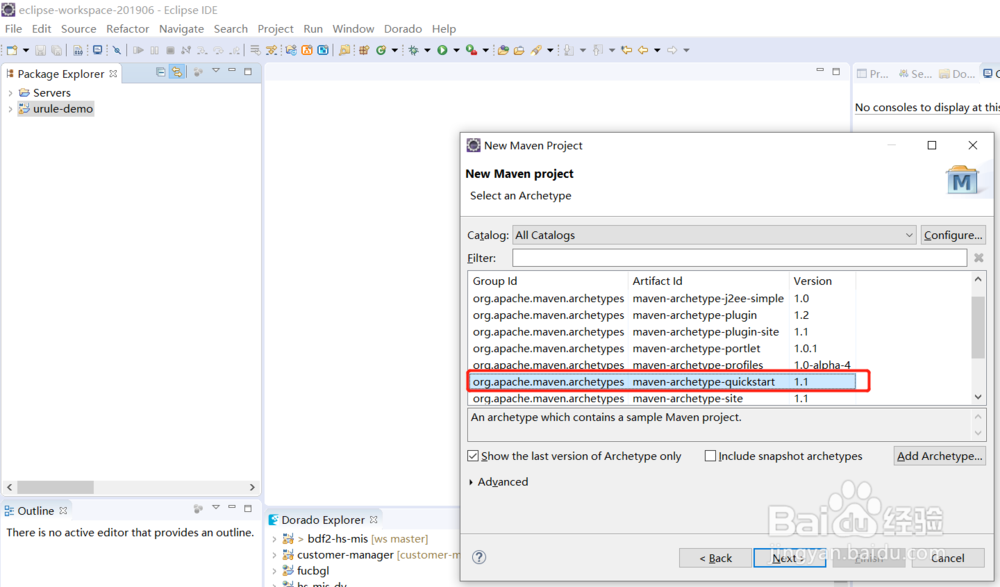Clear the Filter field with the X icon

click(978, 258)
